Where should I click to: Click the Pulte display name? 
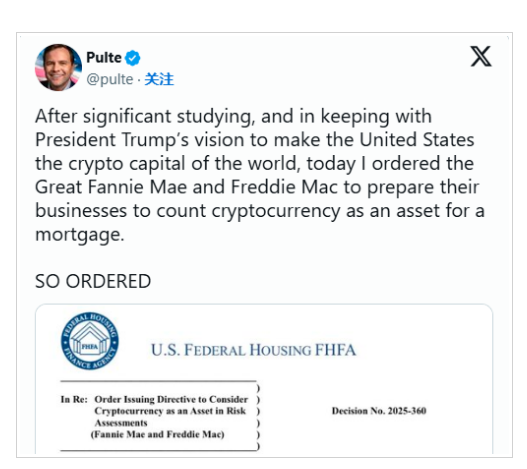click(x=104, y=57)
